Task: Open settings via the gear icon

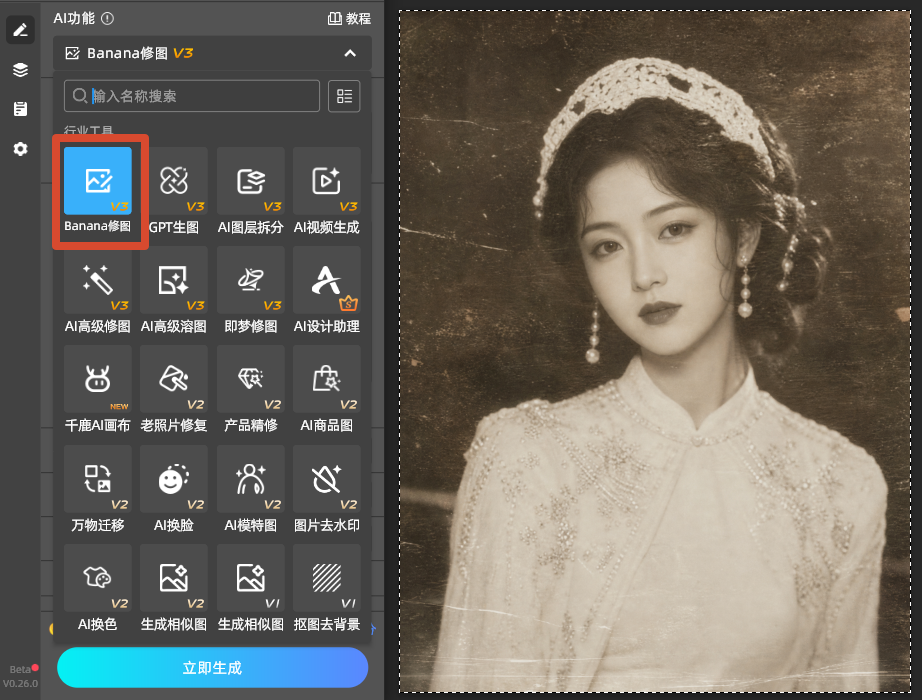Action: point(21,149)
